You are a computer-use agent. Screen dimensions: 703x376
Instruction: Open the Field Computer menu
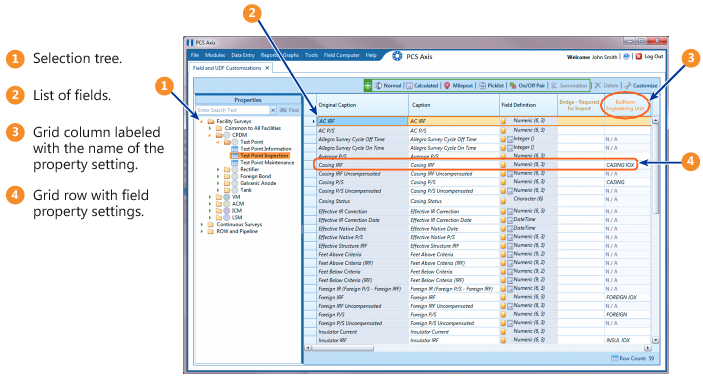[342, 55]
